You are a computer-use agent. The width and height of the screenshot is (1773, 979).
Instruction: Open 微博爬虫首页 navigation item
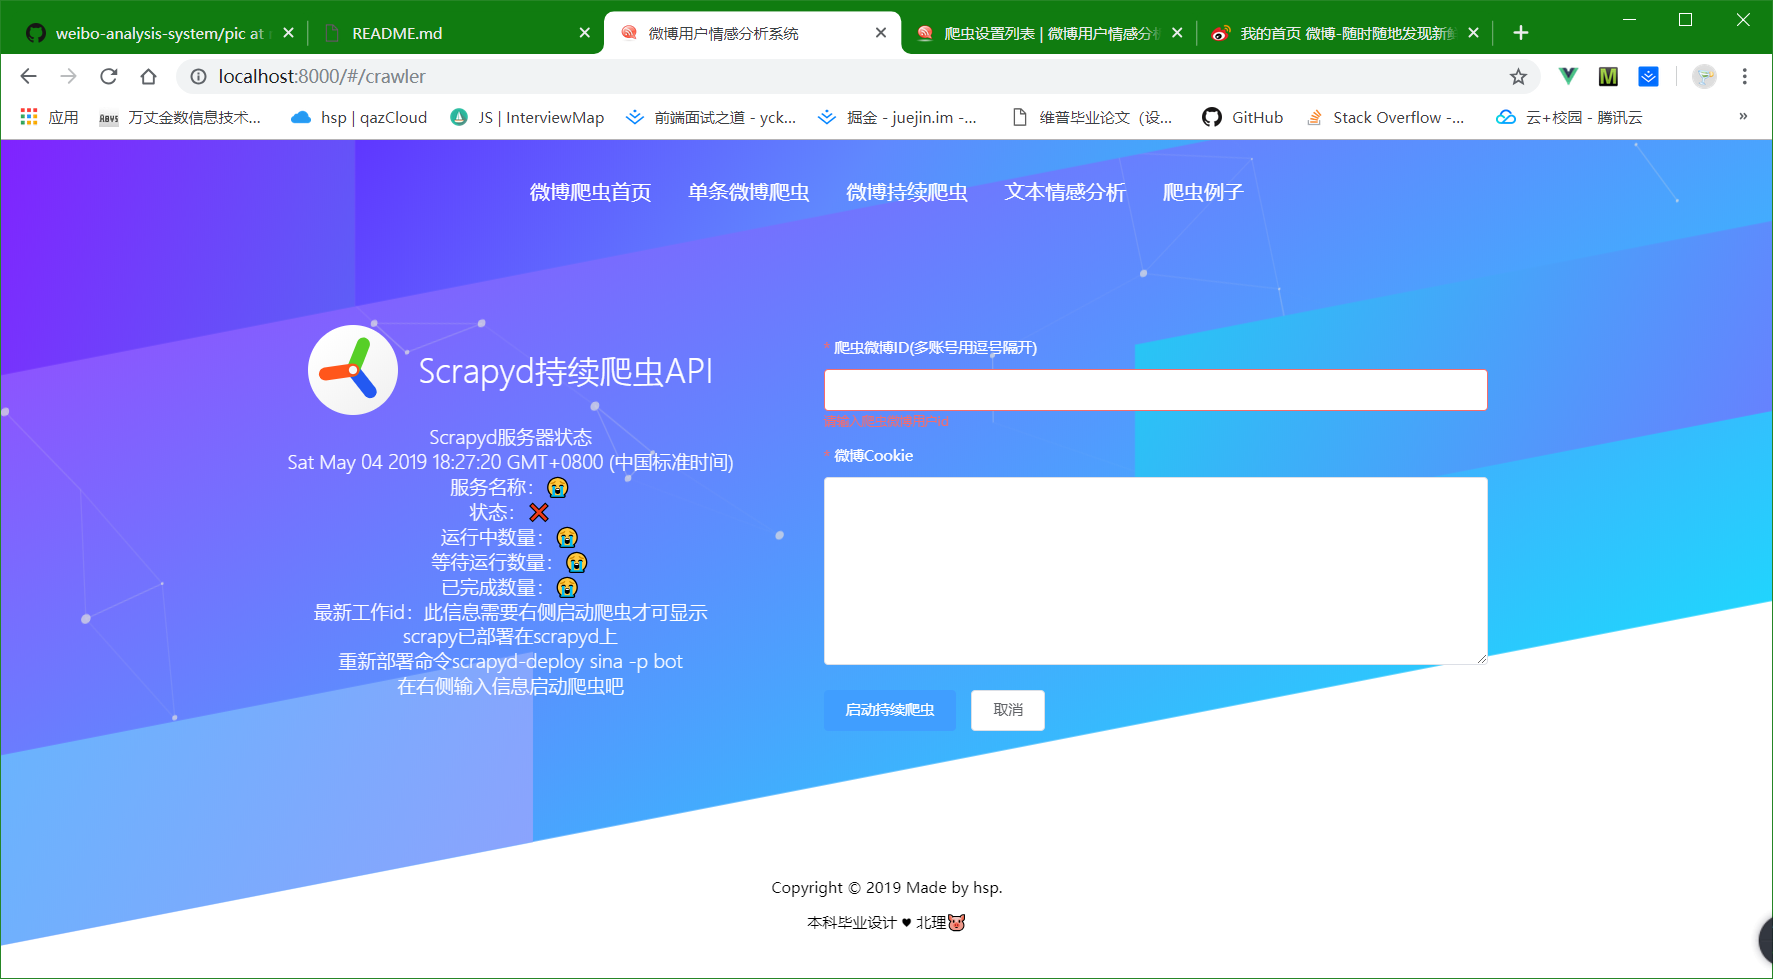tap(591, 192)
